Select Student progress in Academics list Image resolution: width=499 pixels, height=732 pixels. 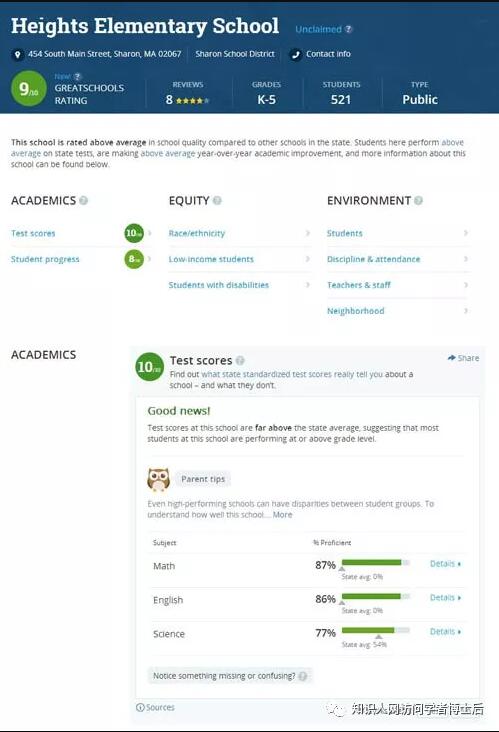[x=45, y=259]
